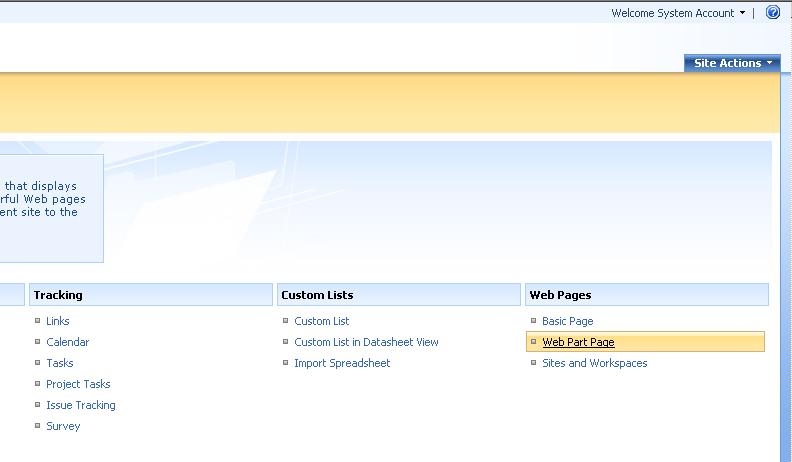Open the Project Tasks link

click(78, 384)
